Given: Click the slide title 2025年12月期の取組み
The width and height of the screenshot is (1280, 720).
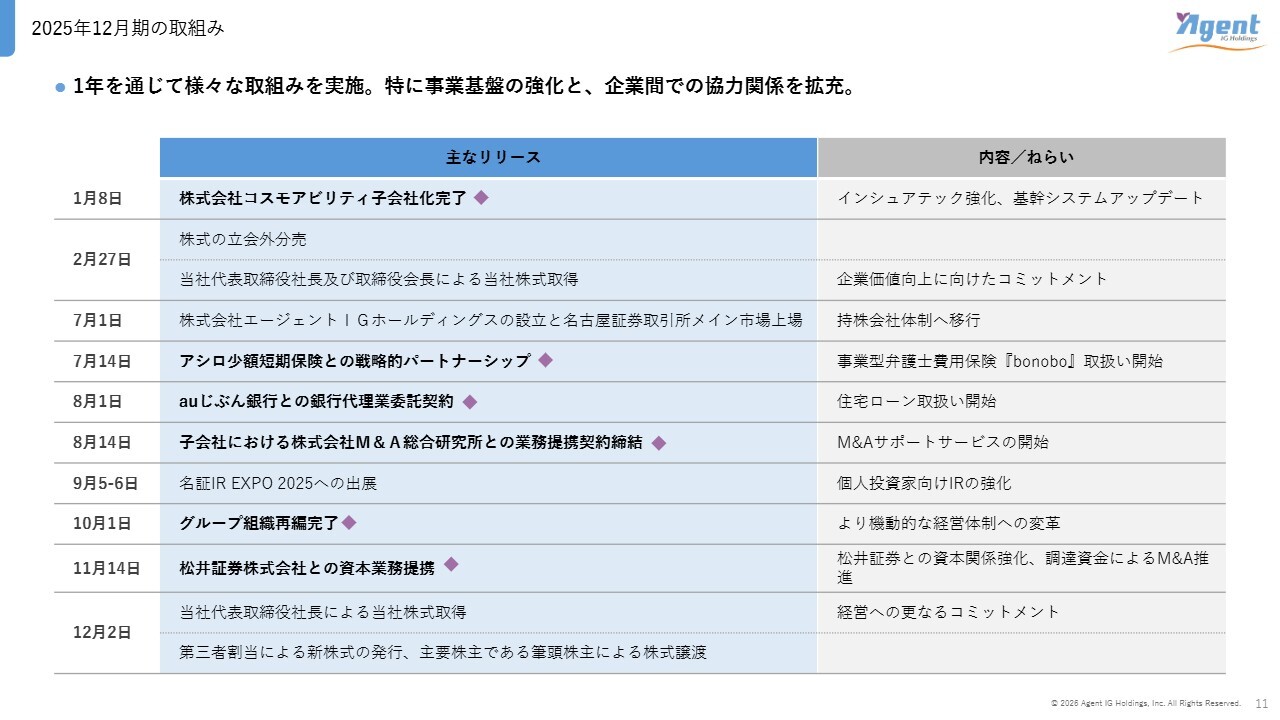Looking at the screenshot, I should tap(127, 28).
